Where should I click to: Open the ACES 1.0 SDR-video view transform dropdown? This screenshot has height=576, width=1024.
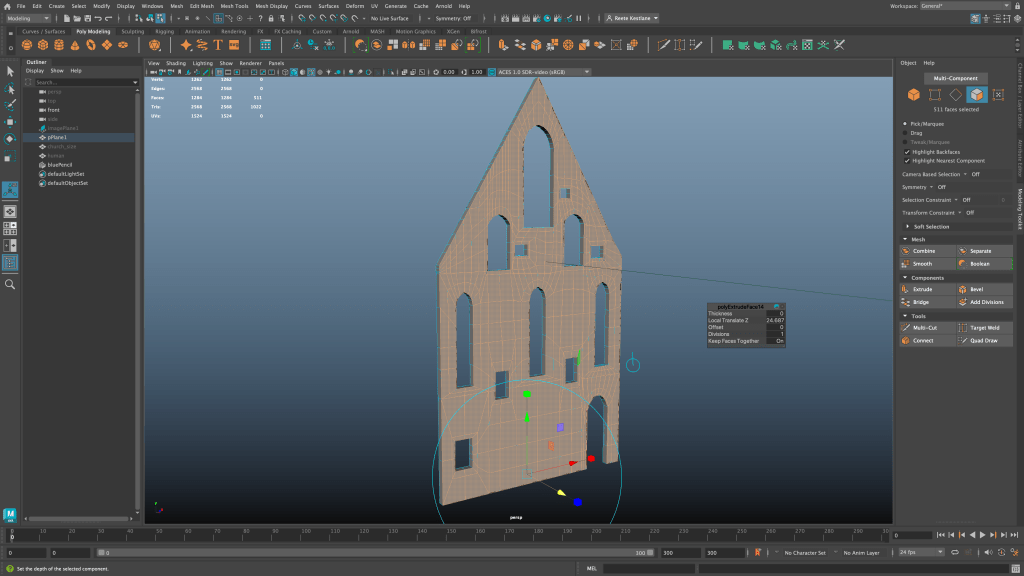click(x=543, y=72)
